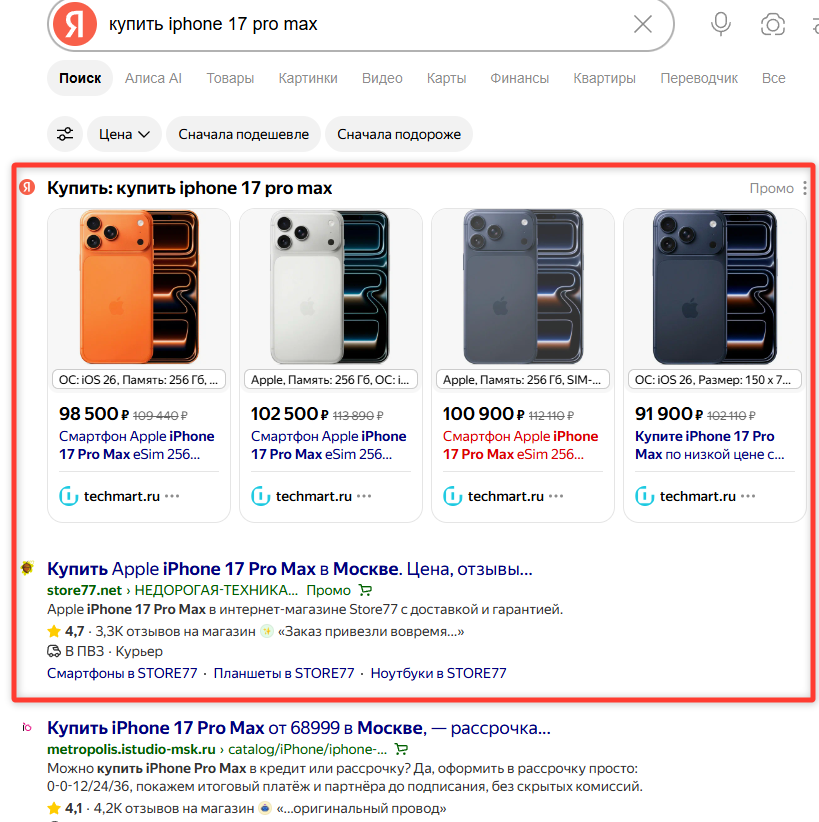The image size is (819, 822).
Task: Sort results by Сначала подороже
Action: coord(399,134)
